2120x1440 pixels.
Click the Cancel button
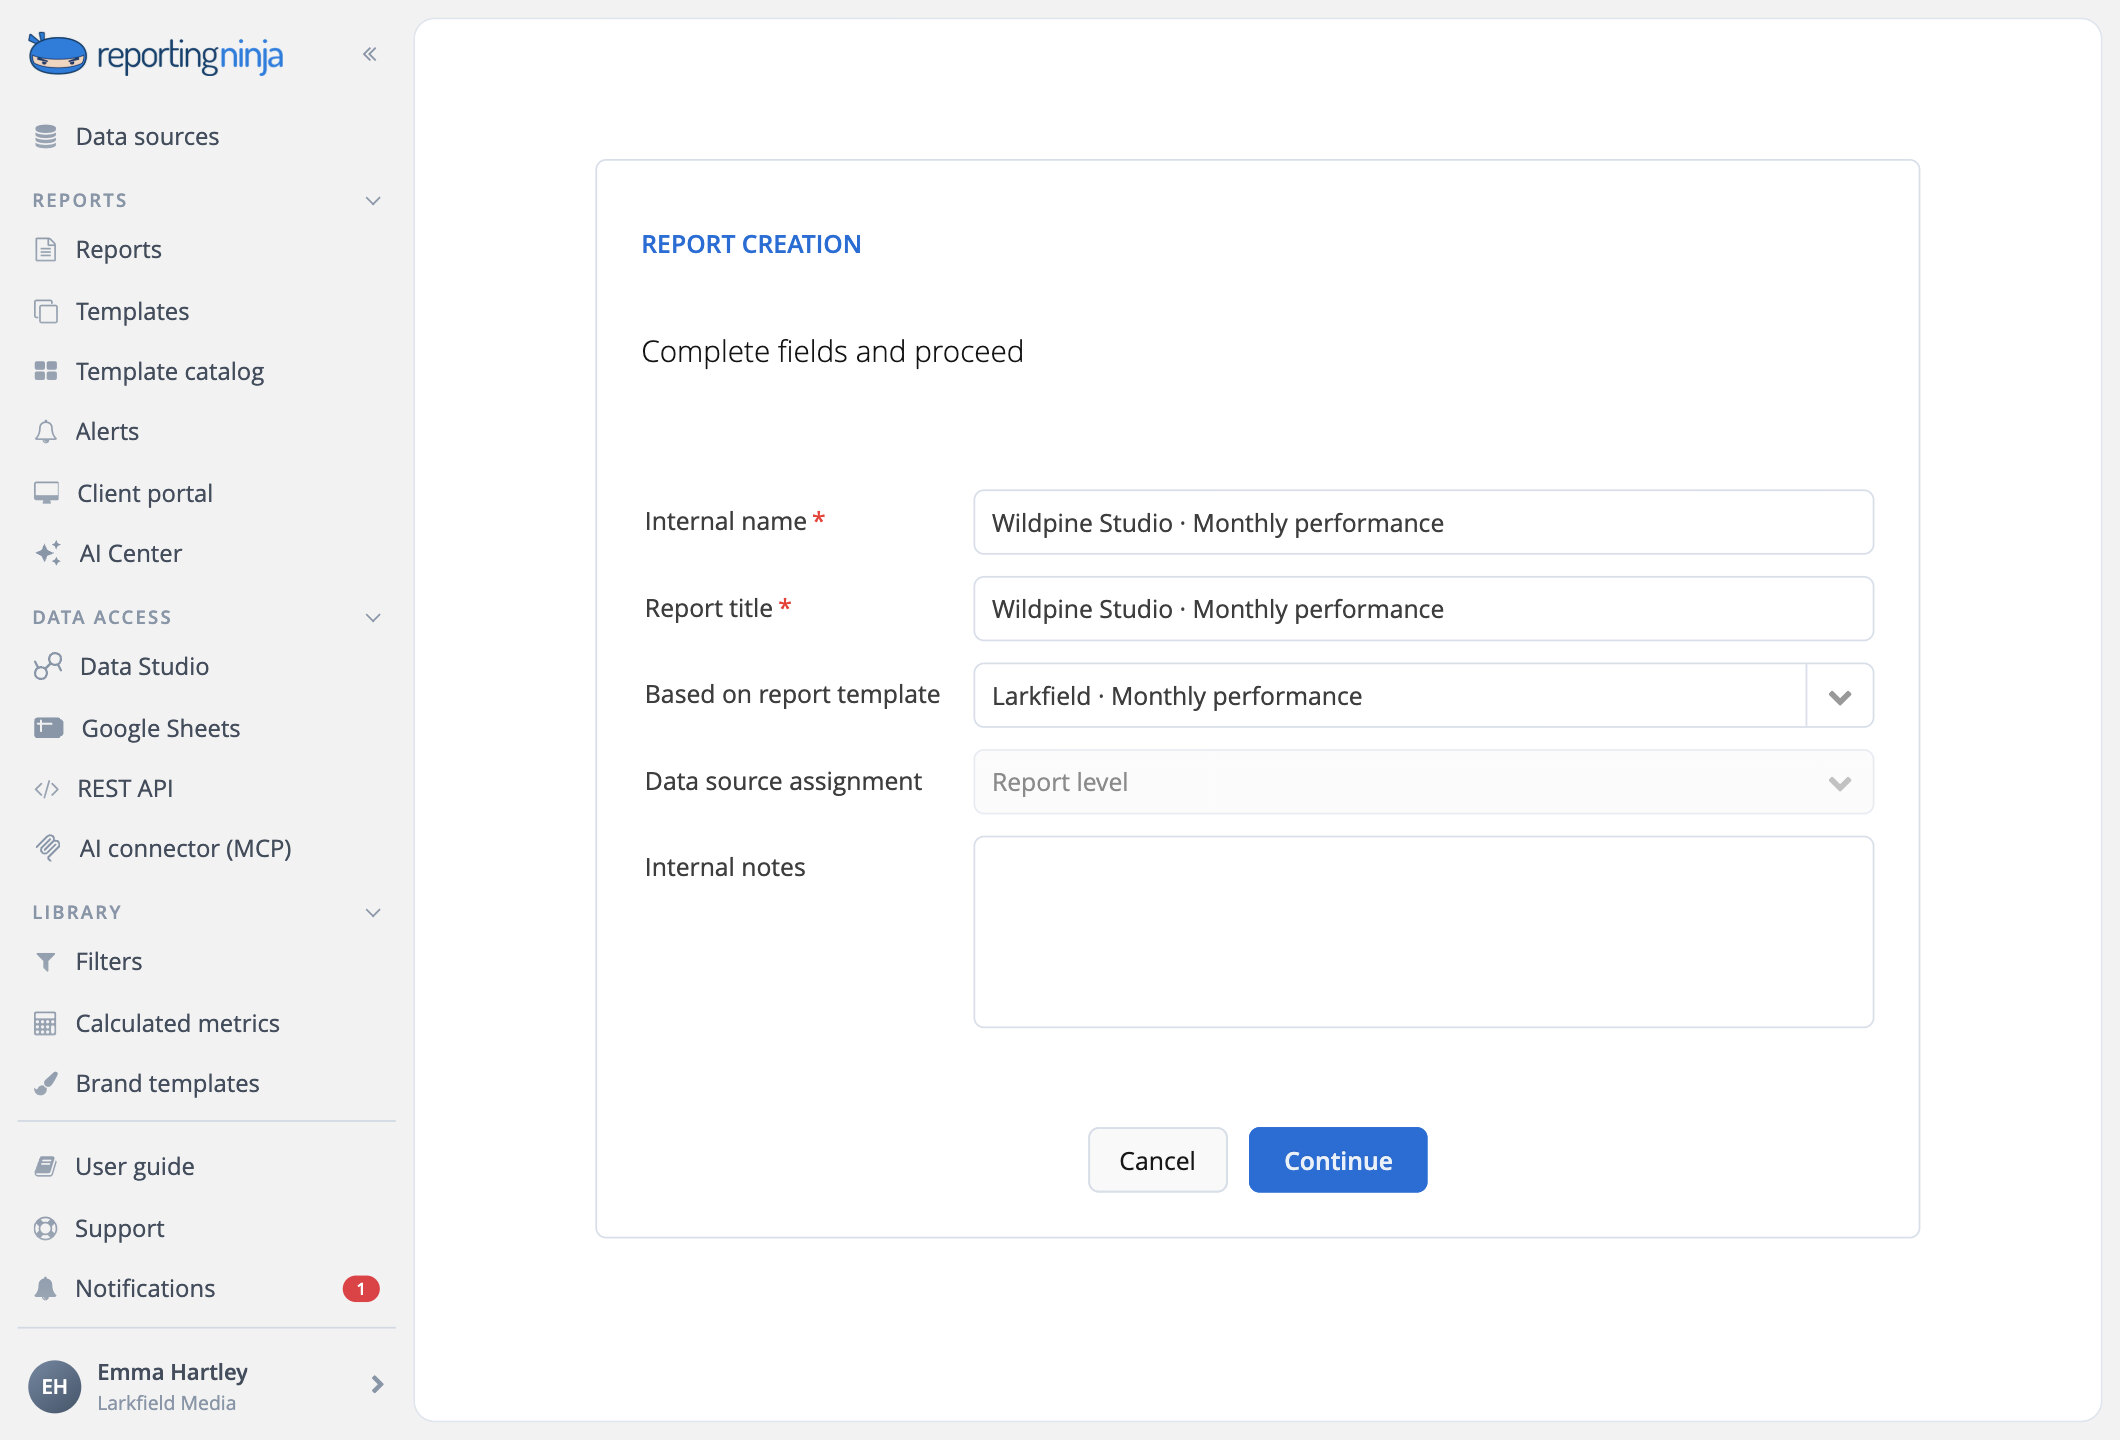[1157, 1160]
